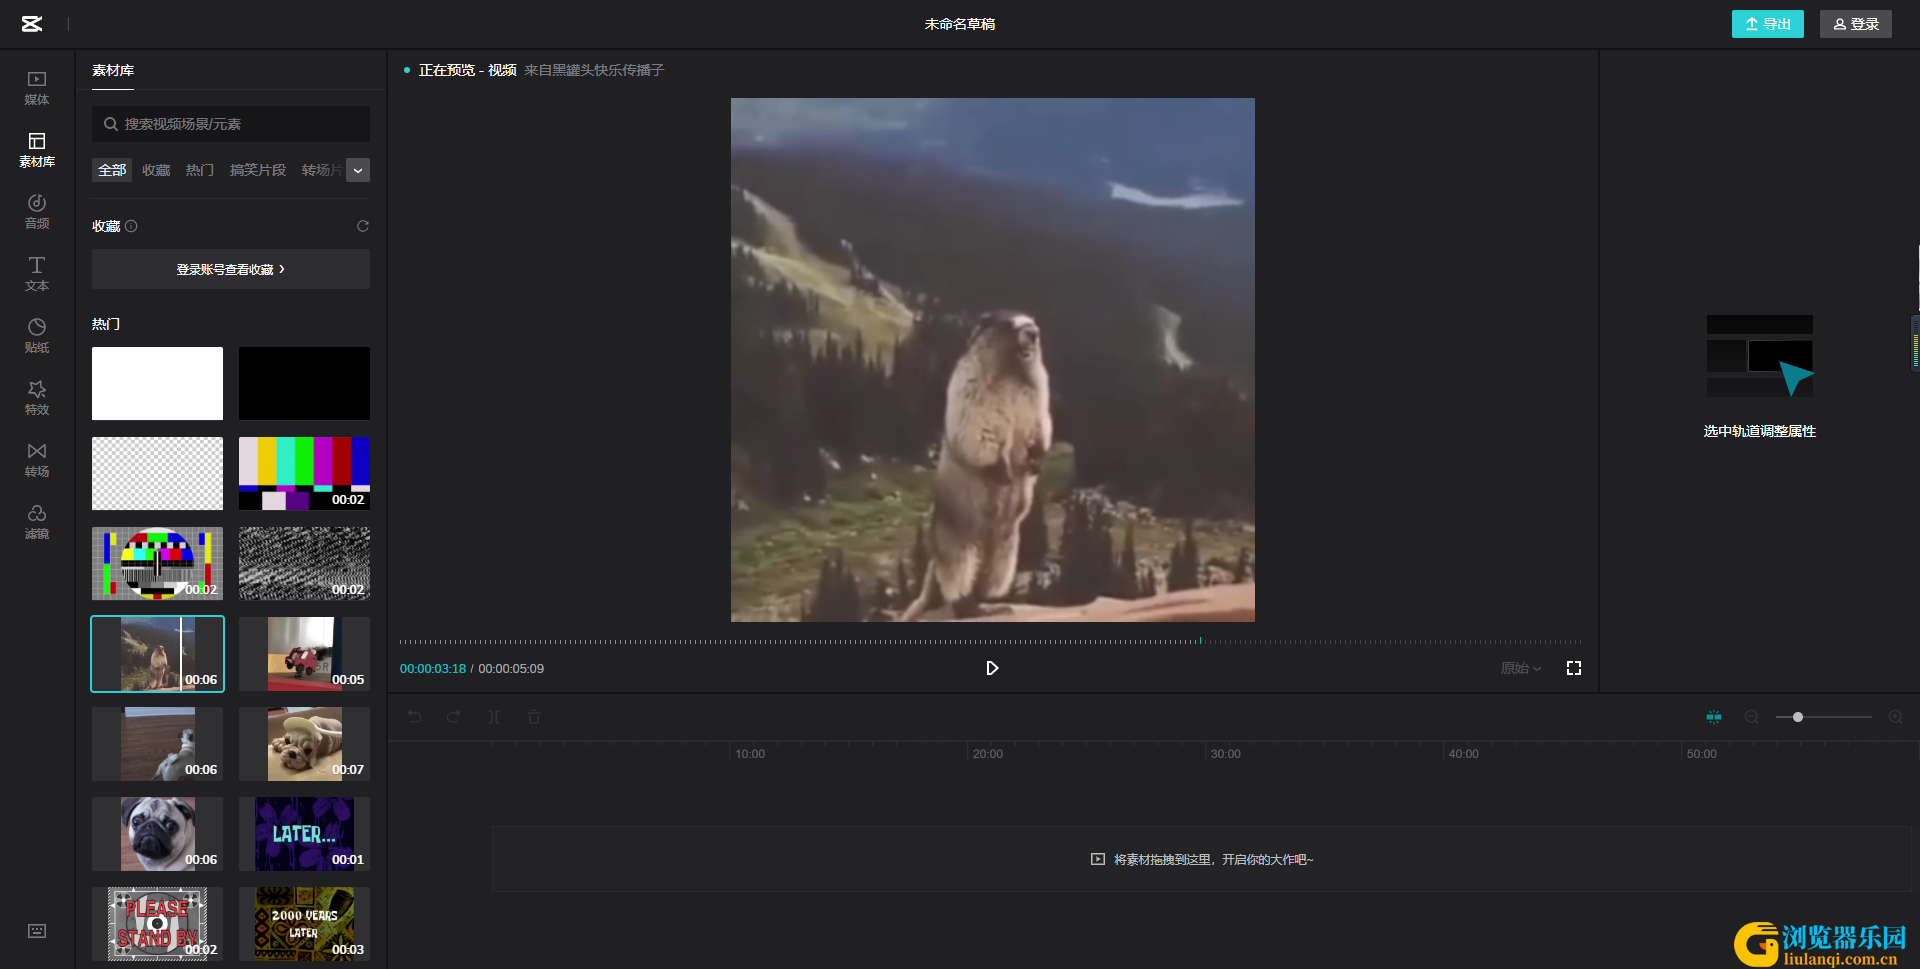Click the 热门 section heading
Image resolution: width=1920 pixels, height=969 pixels.
(106, 324)
